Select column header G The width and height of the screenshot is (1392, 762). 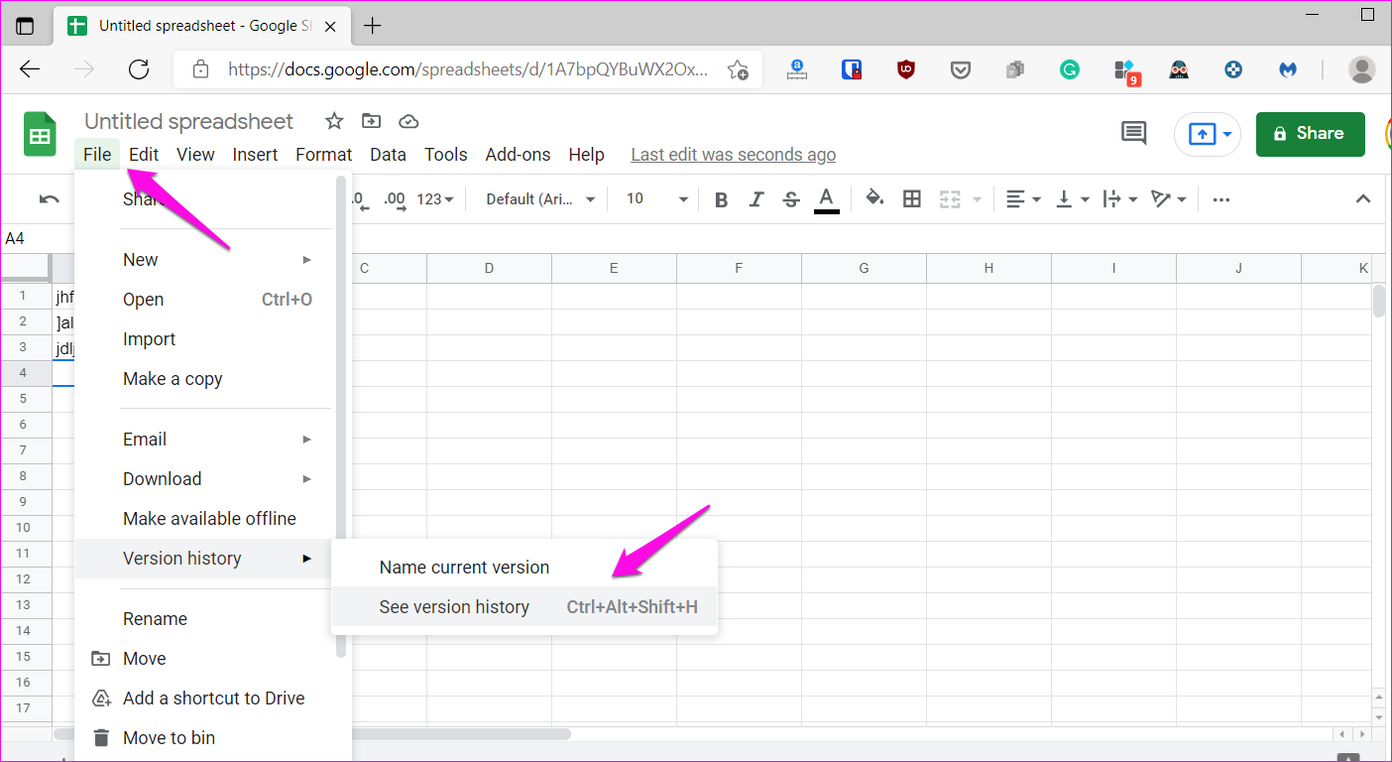click(x=863, y=268)
